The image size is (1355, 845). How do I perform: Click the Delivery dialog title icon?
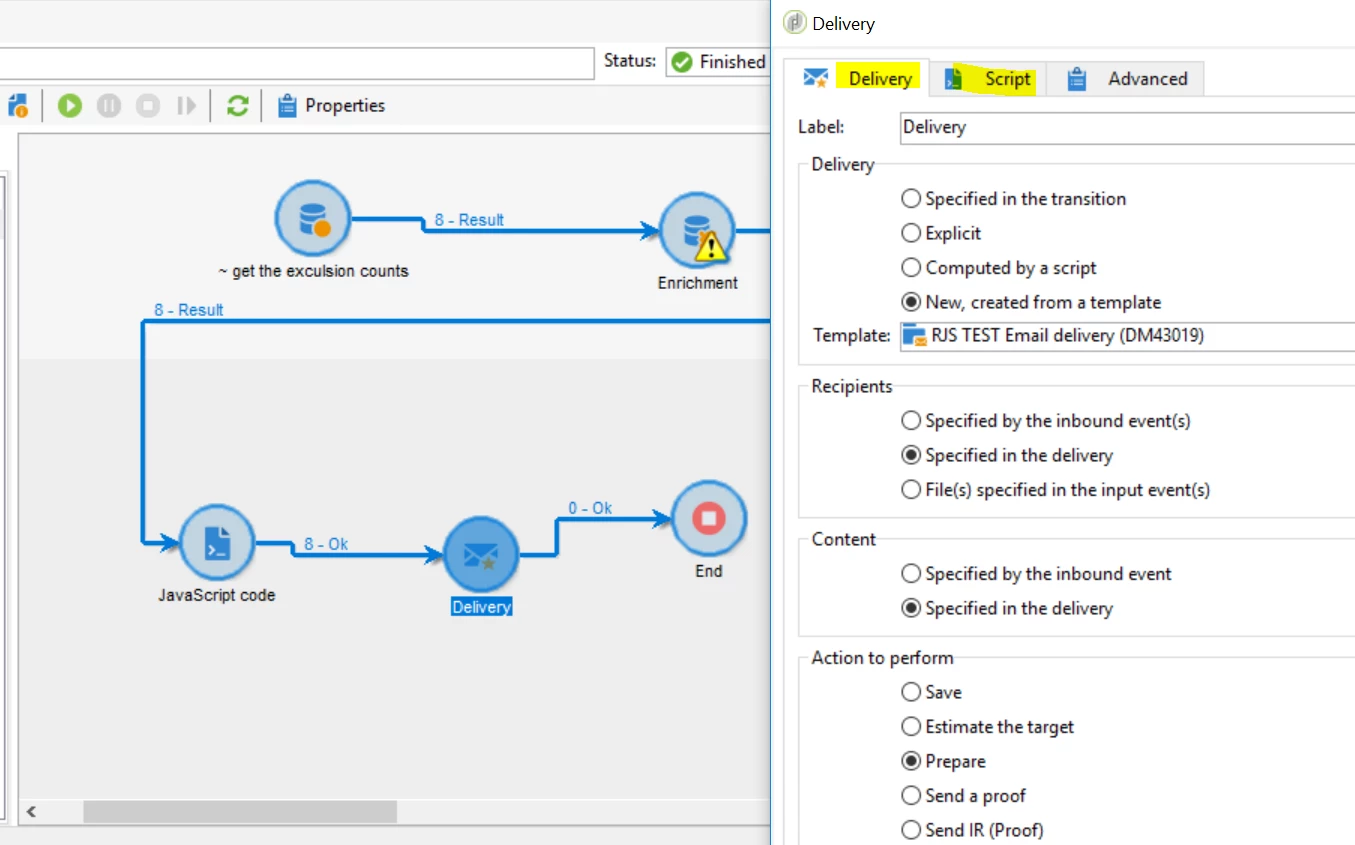click(x=794, y=23)
